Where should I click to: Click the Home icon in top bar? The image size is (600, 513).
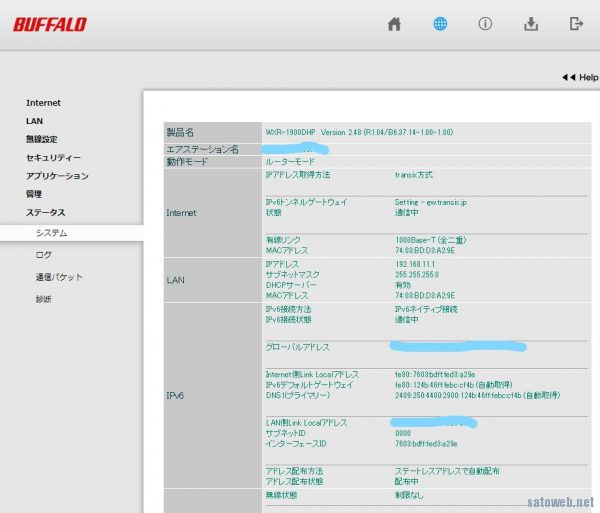[394, 24]
